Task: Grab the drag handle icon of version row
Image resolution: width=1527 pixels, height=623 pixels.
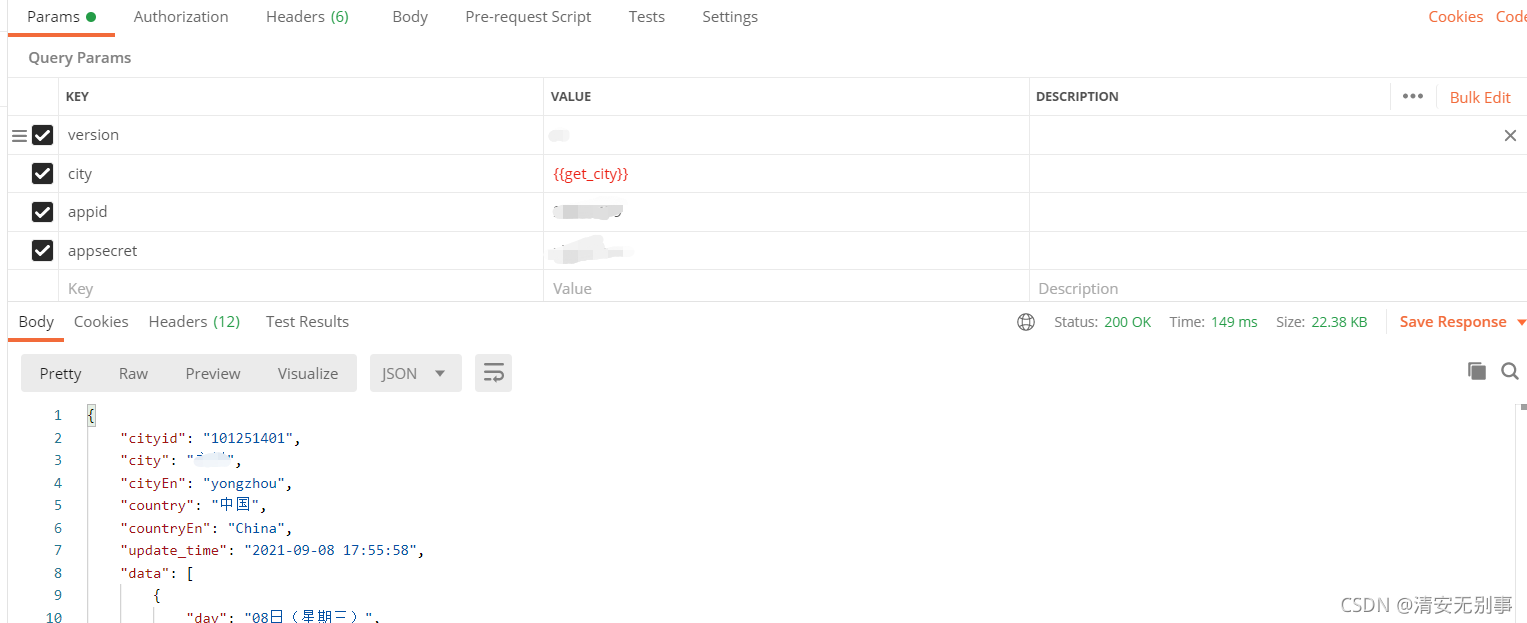Action: (19, 135)
